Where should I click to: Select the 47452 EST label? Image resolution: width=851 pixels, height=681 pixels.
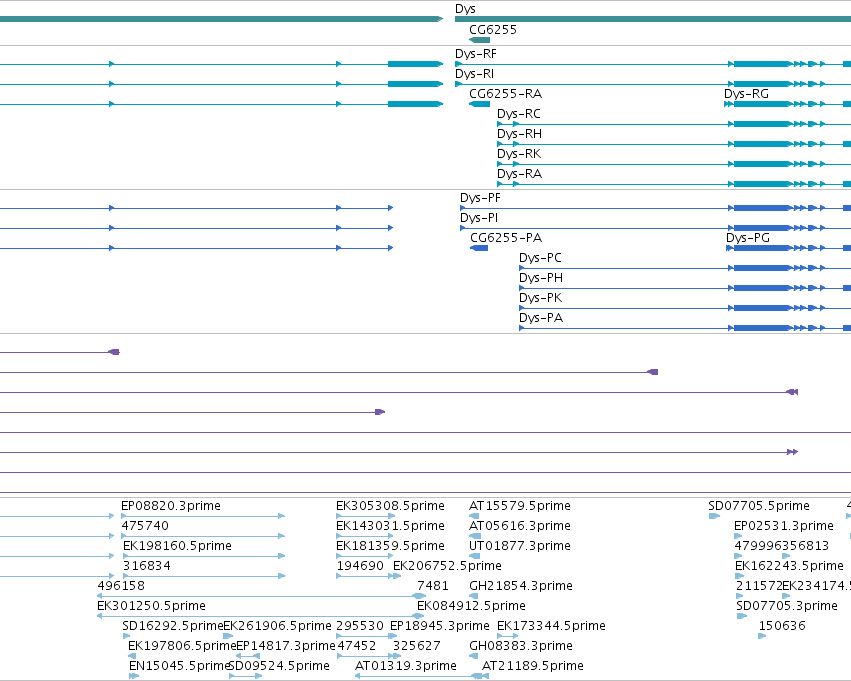tap(357, 647)
